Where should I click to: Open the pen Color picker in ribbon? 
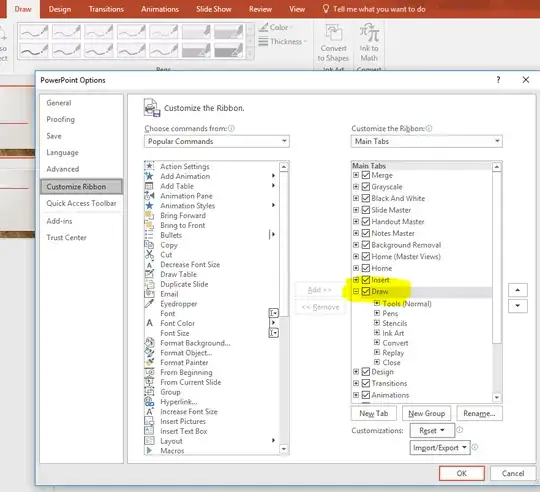(275, 27)
